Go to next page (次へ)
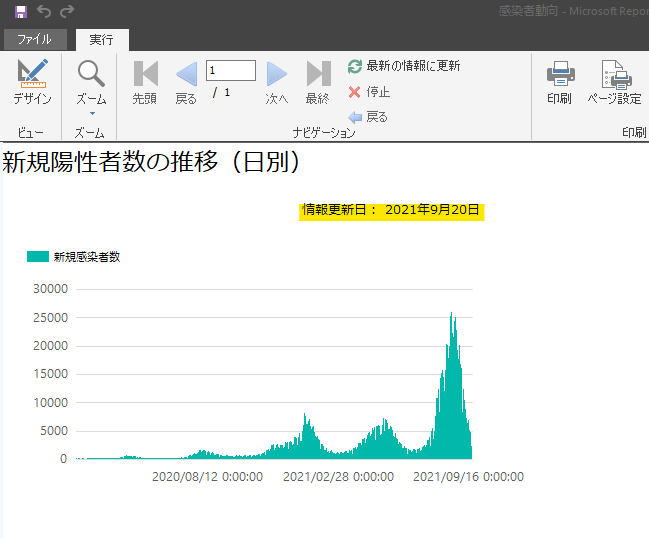649x539 pixels. pos(277,82)
